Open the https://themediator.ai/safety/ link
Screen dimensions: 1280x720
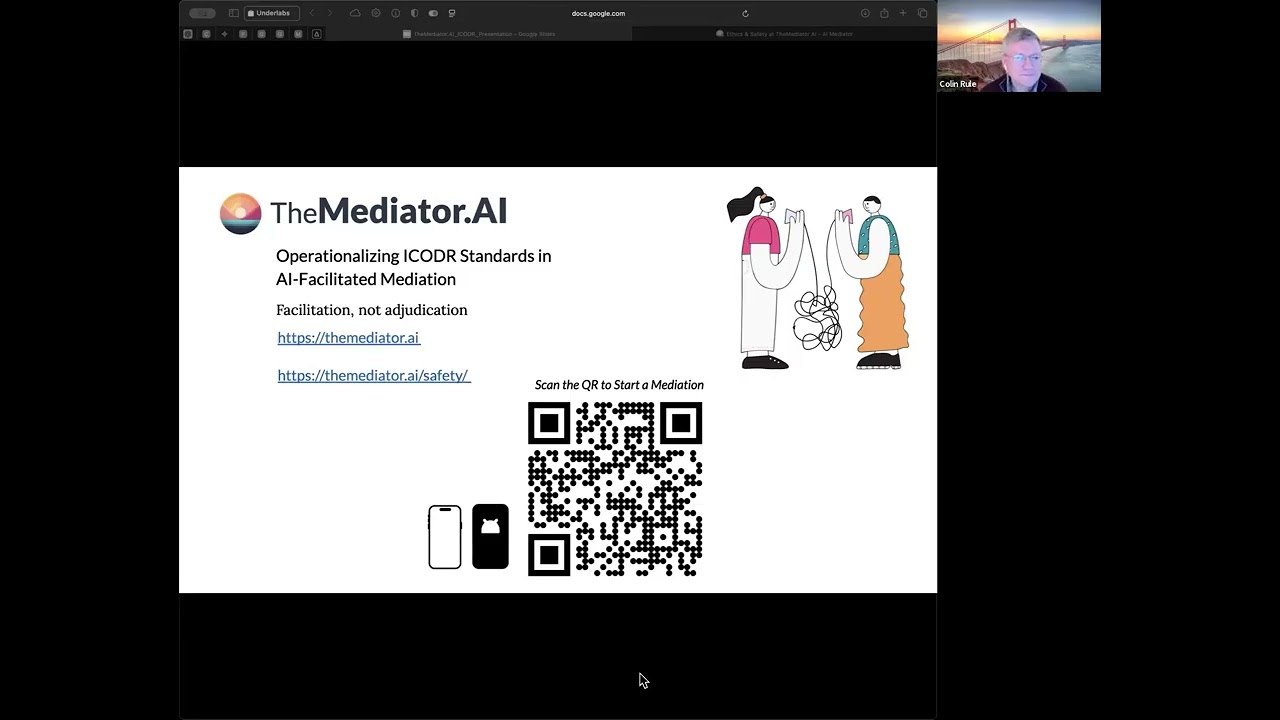click(x=374, y=375)
